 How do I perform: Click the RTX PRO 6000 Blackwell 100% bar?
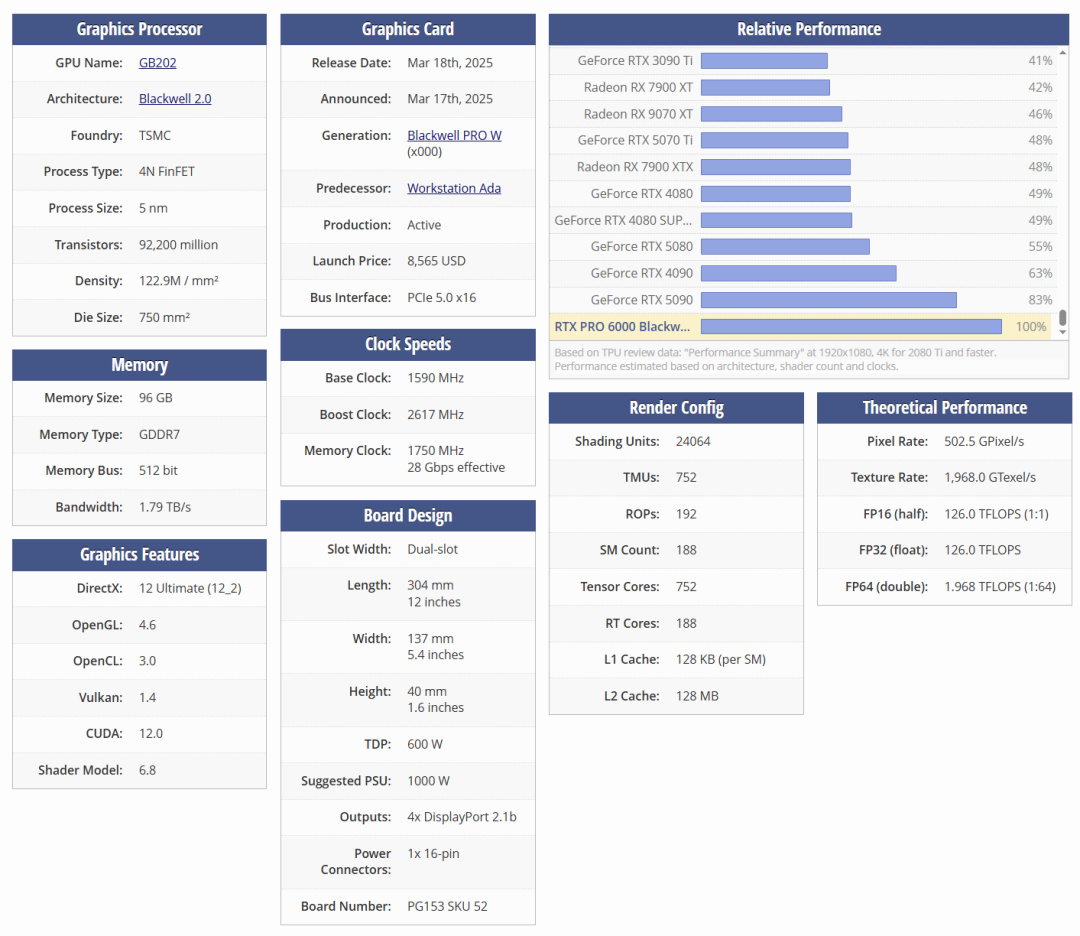click(x=851, y=326)
